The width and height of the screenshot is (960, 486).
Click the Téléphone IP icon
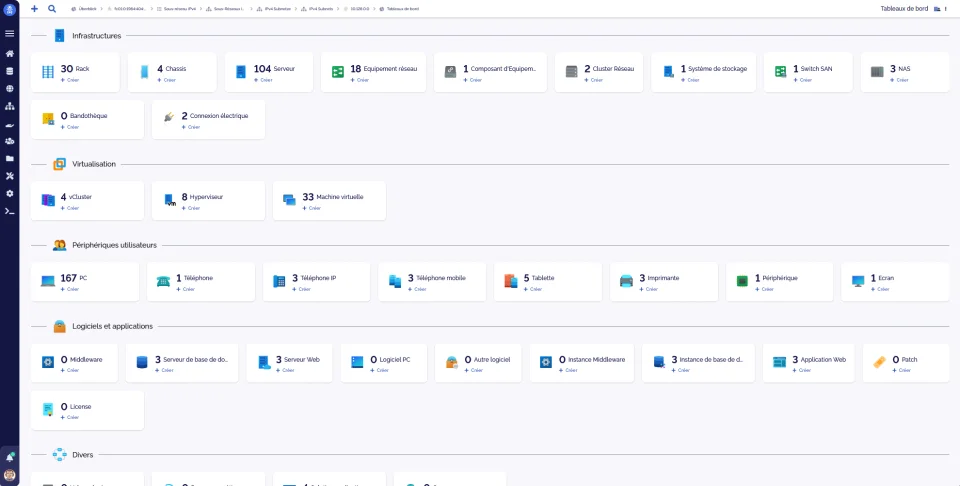point(279,282)
